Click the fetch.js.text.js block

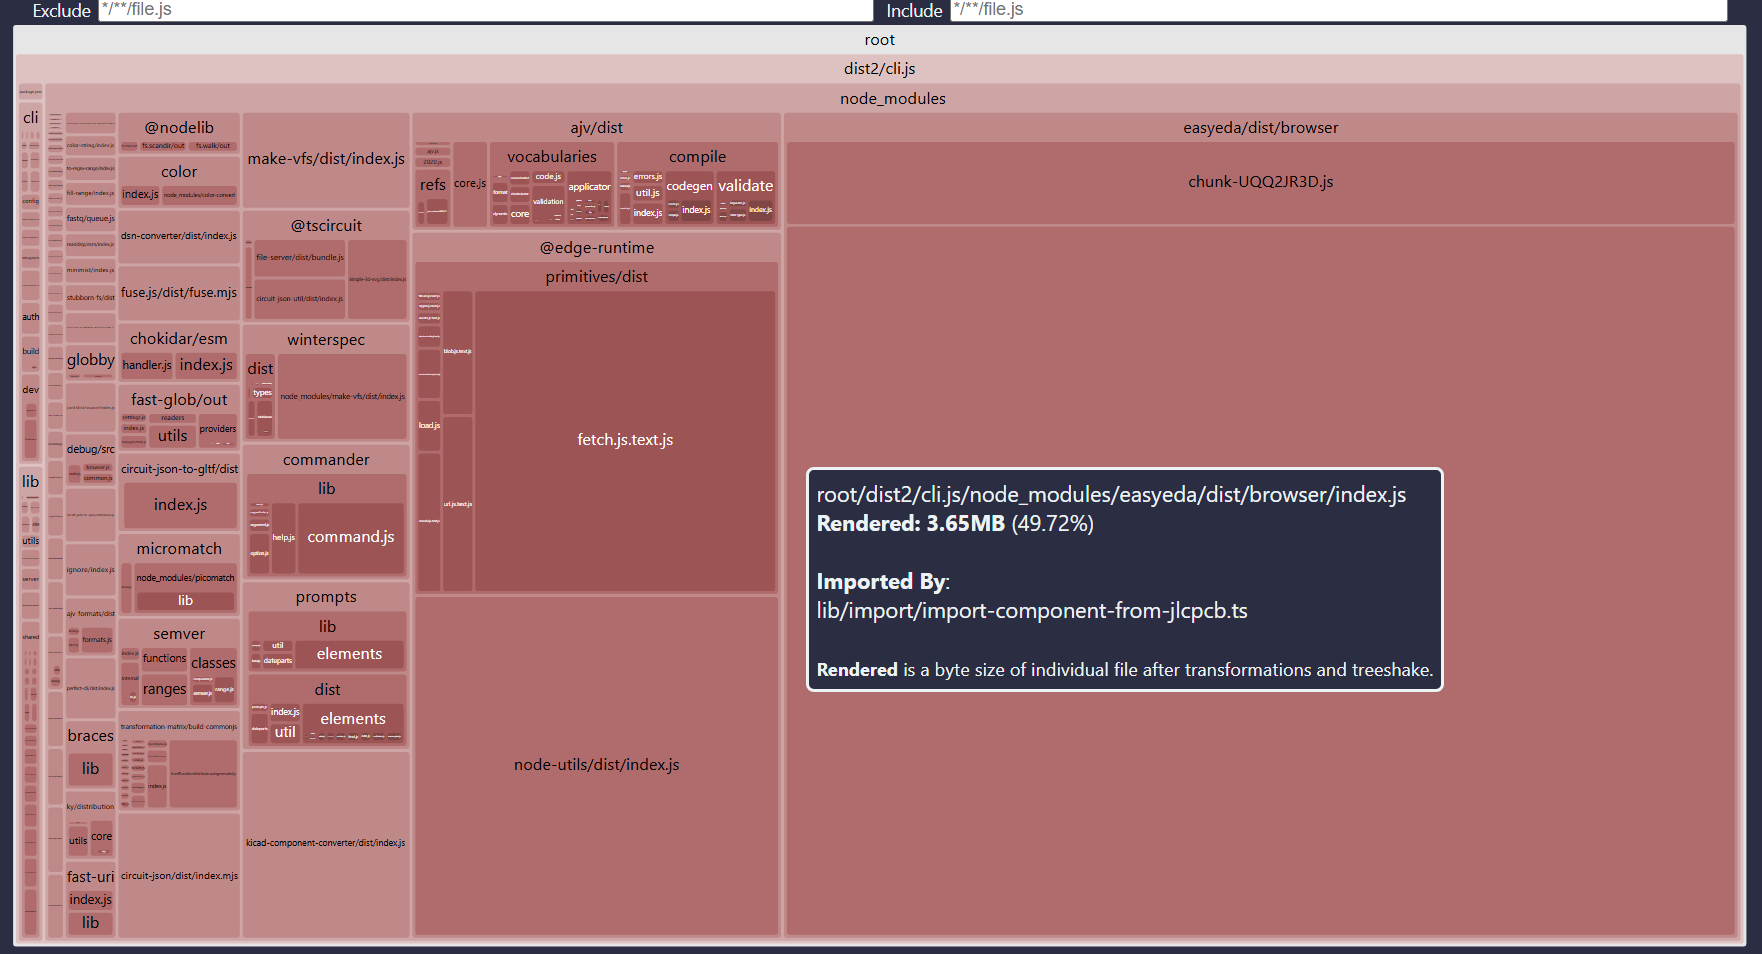tap(625, 440)
